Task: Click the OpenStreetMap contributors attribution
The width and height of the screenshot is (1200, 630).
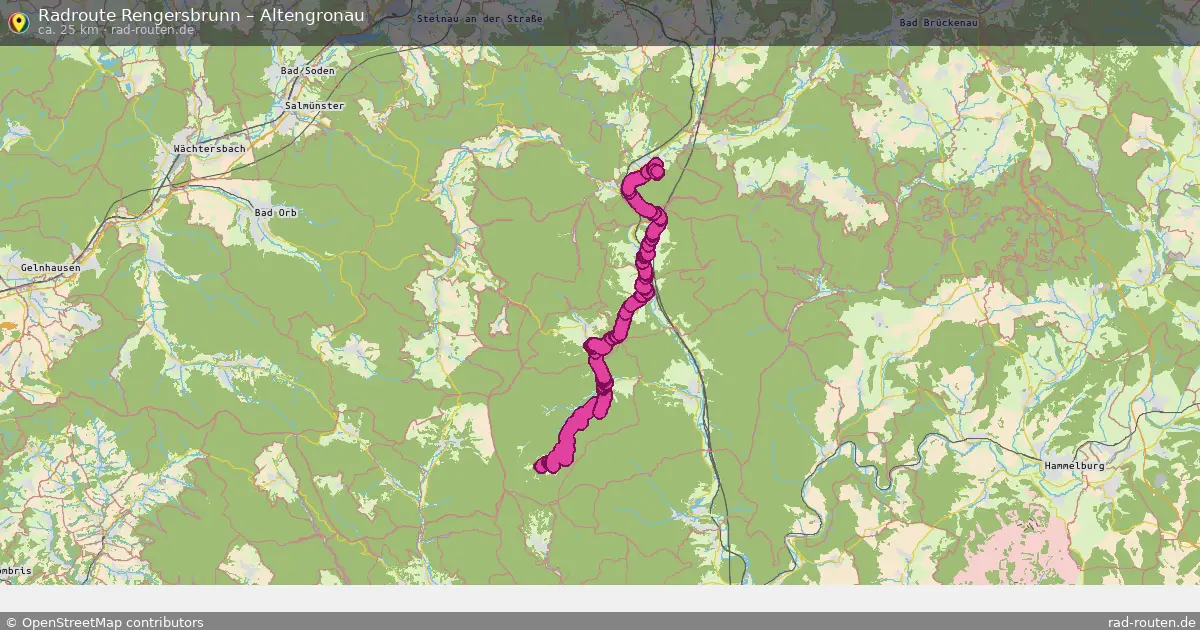Action: point(104,622)
